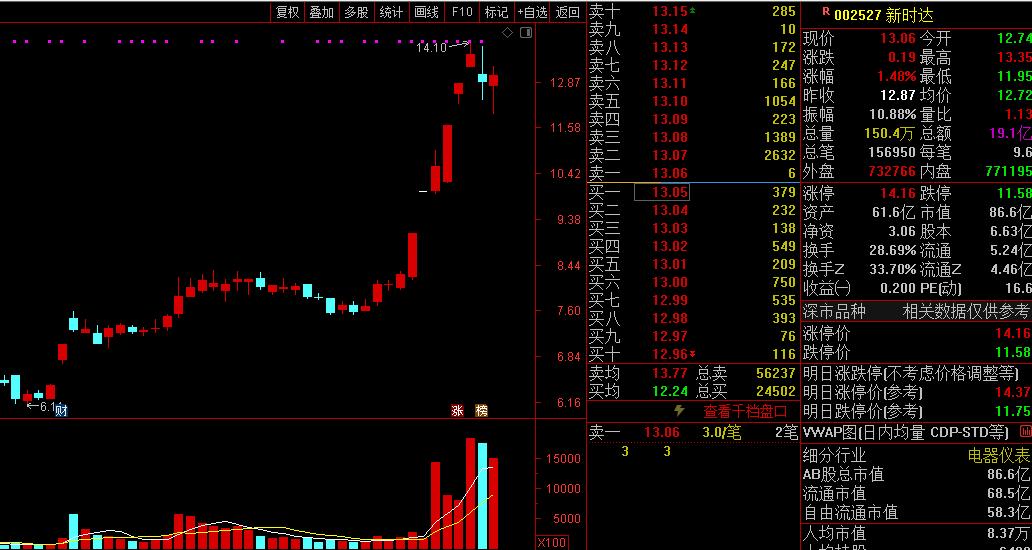This screenshot has height=550, width=1032.
Task: Click the 财 financial marker on the chart
Action: (61, 411)
